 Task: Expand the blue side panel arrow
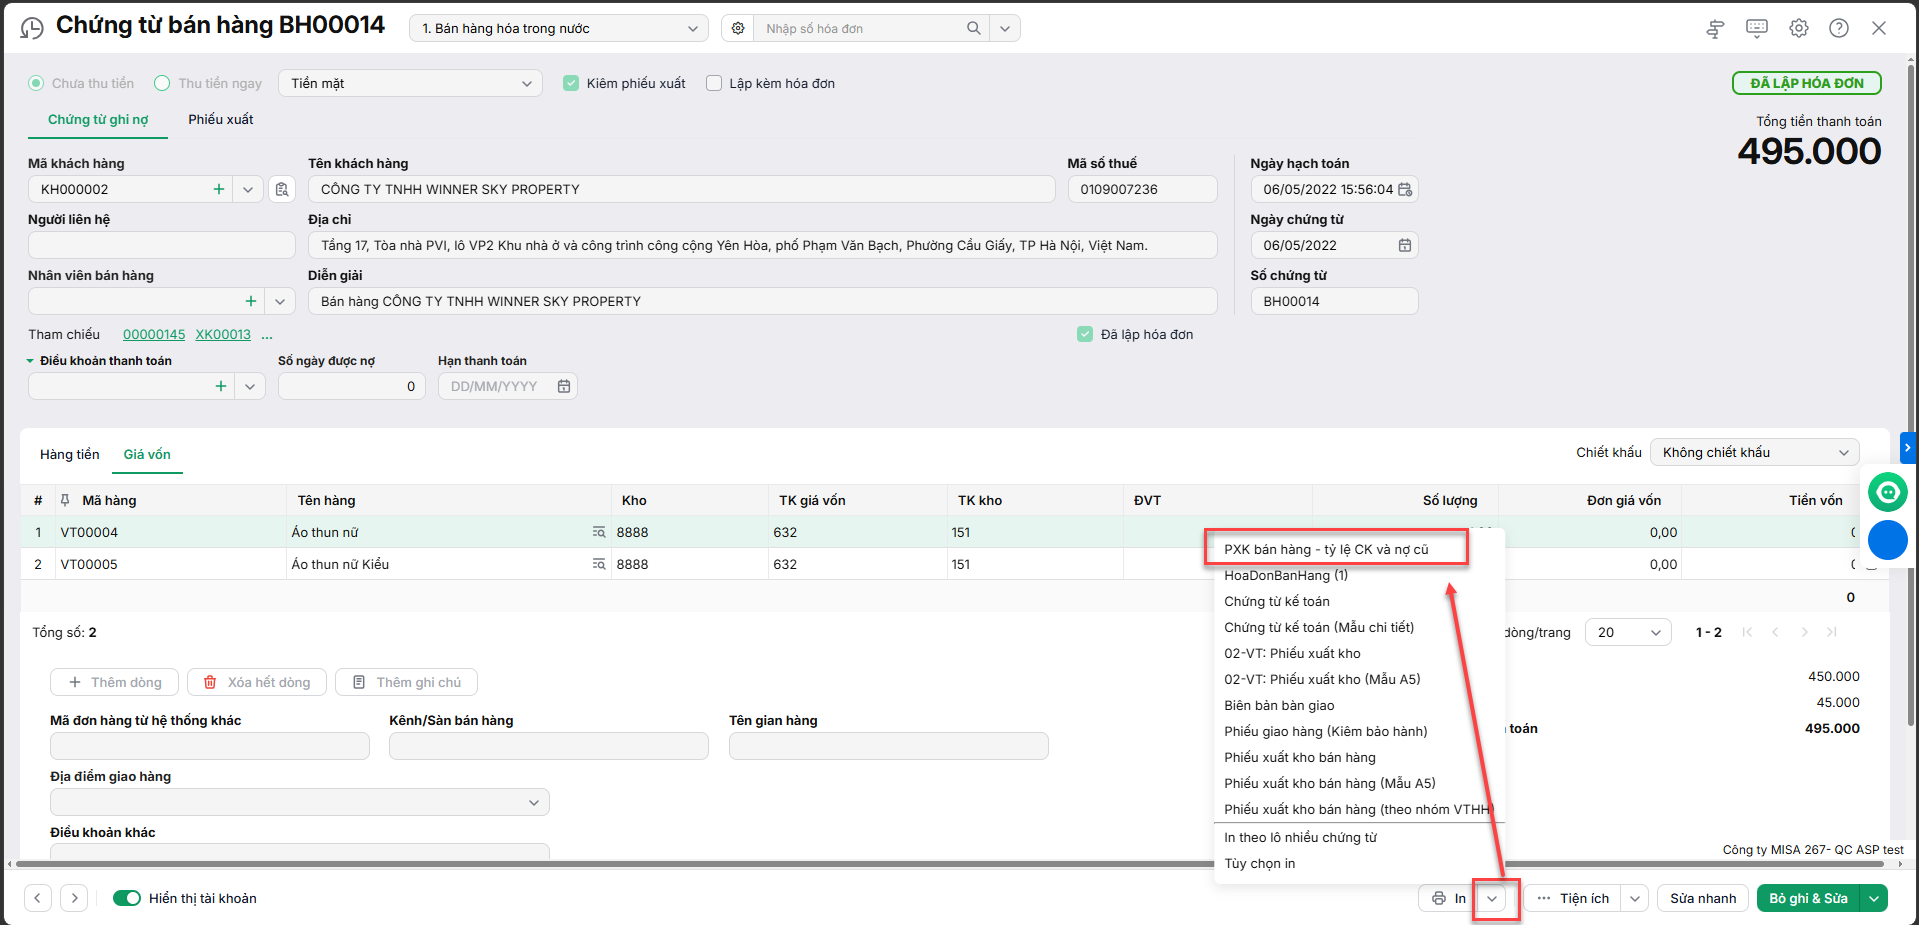pos(1908,447)
